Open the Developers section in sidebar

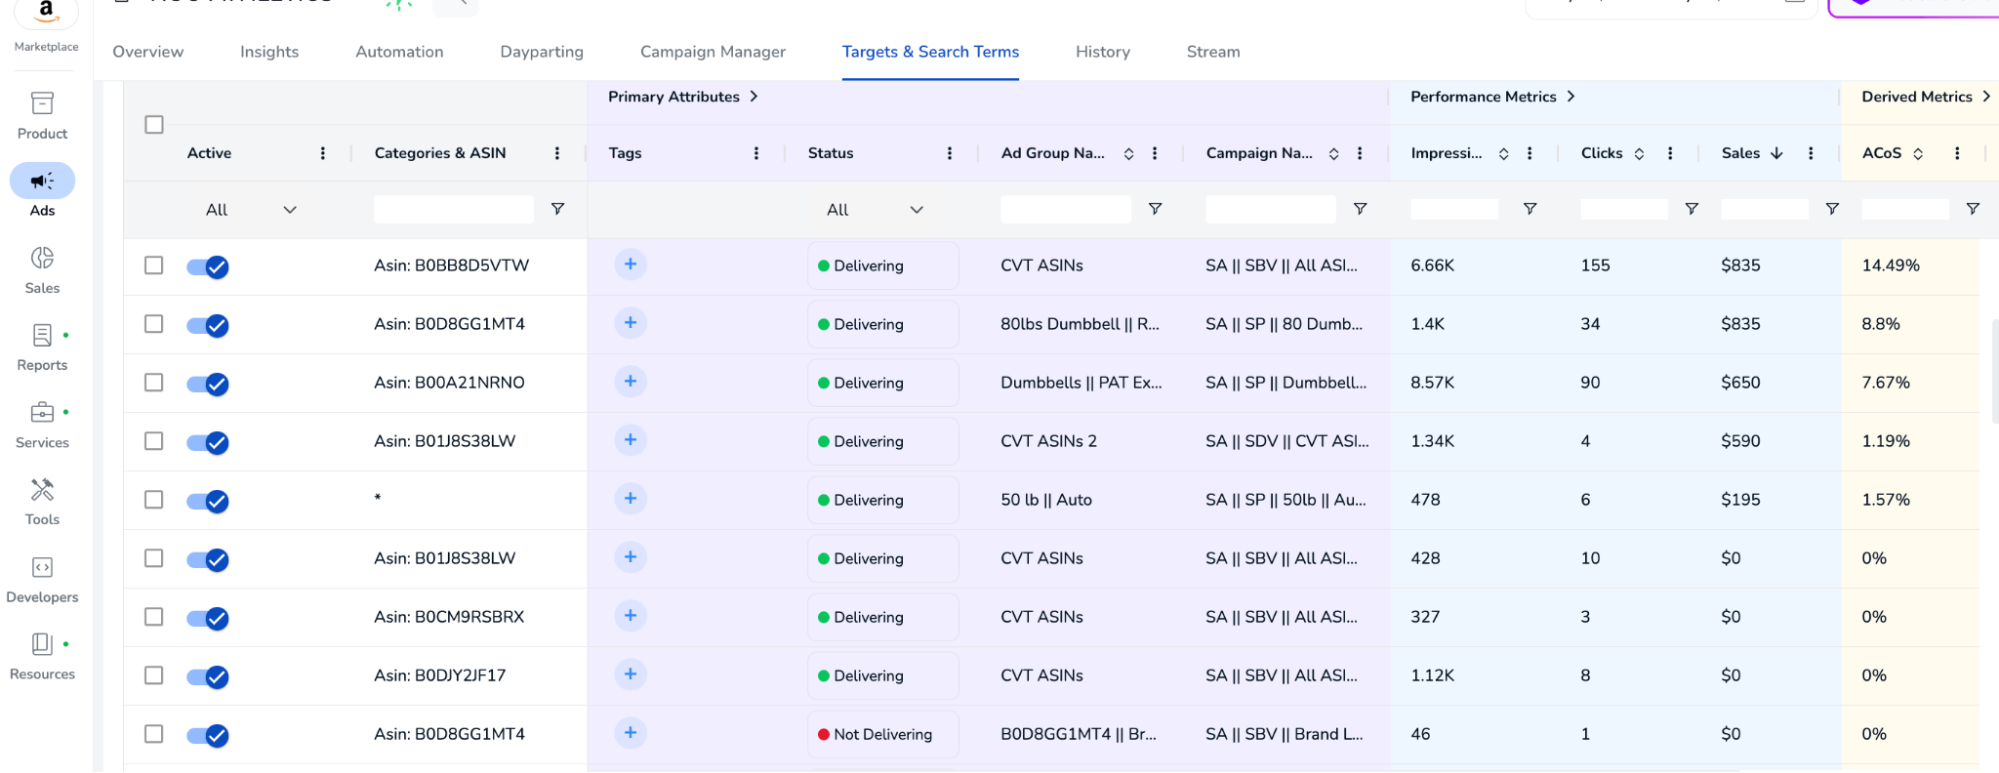(x=42, y=580)
